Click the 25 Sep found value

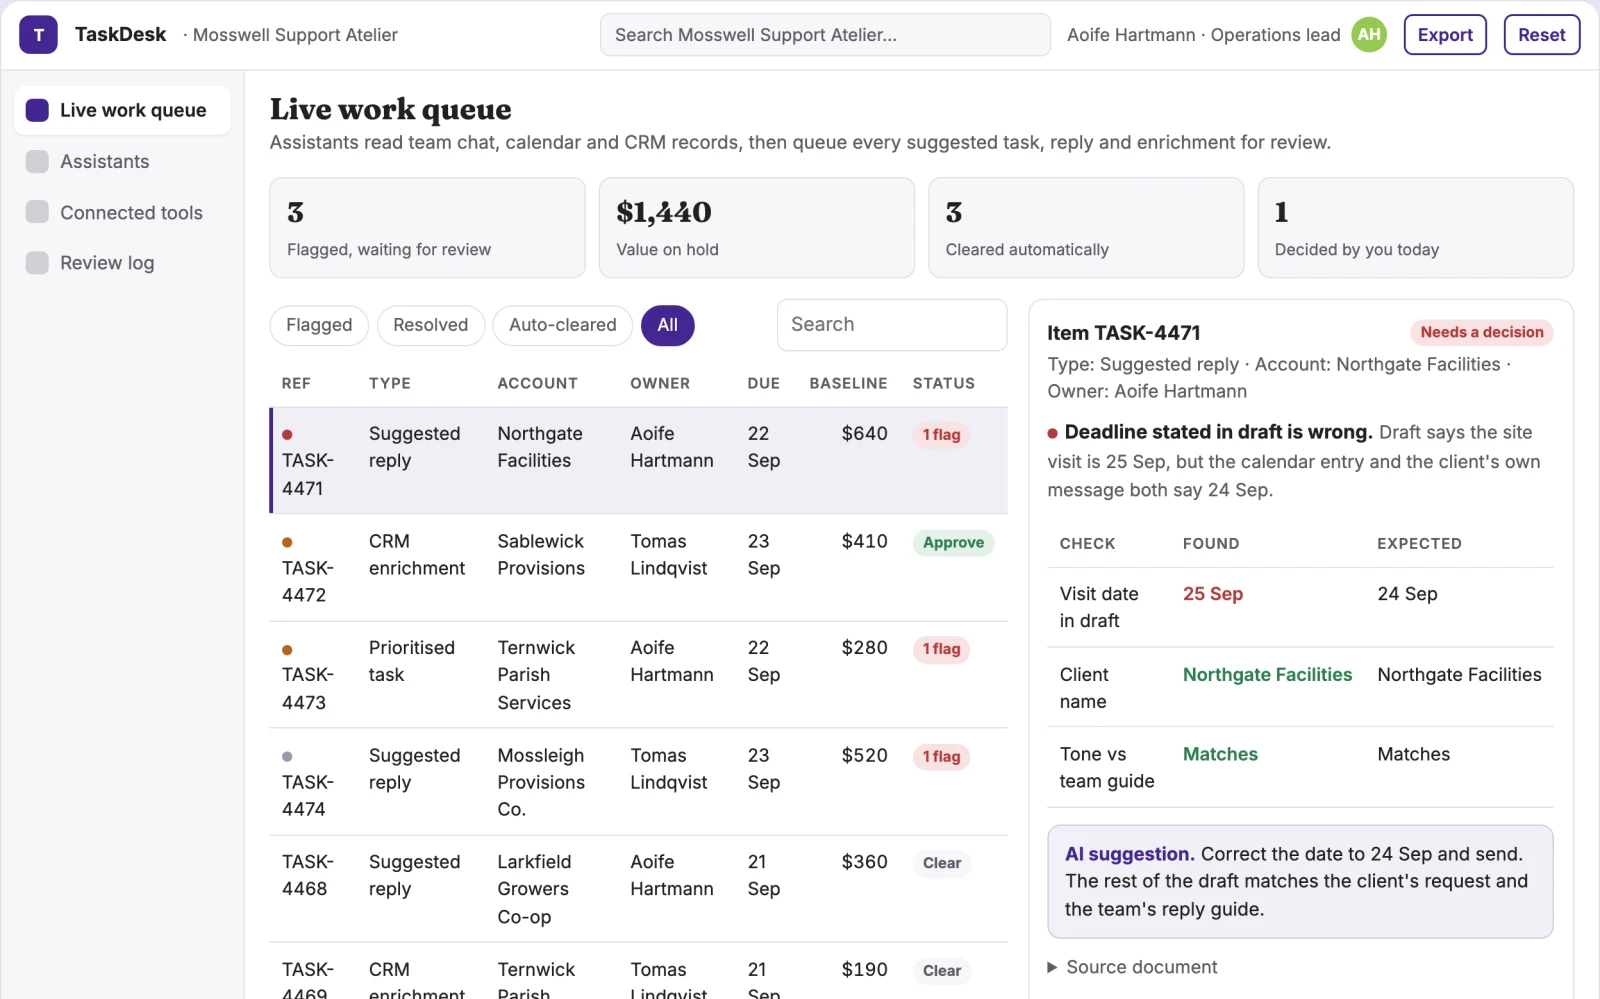1213,594
